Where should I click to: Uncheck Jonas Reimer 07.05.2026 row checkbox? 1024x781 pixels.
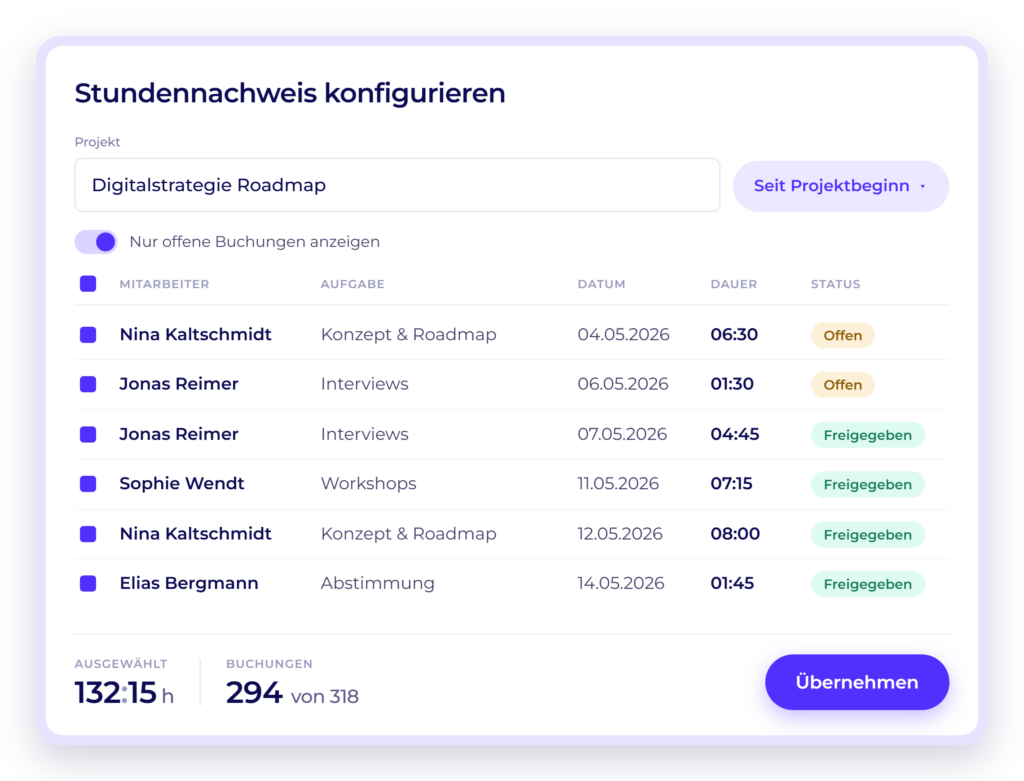point(88,434)
